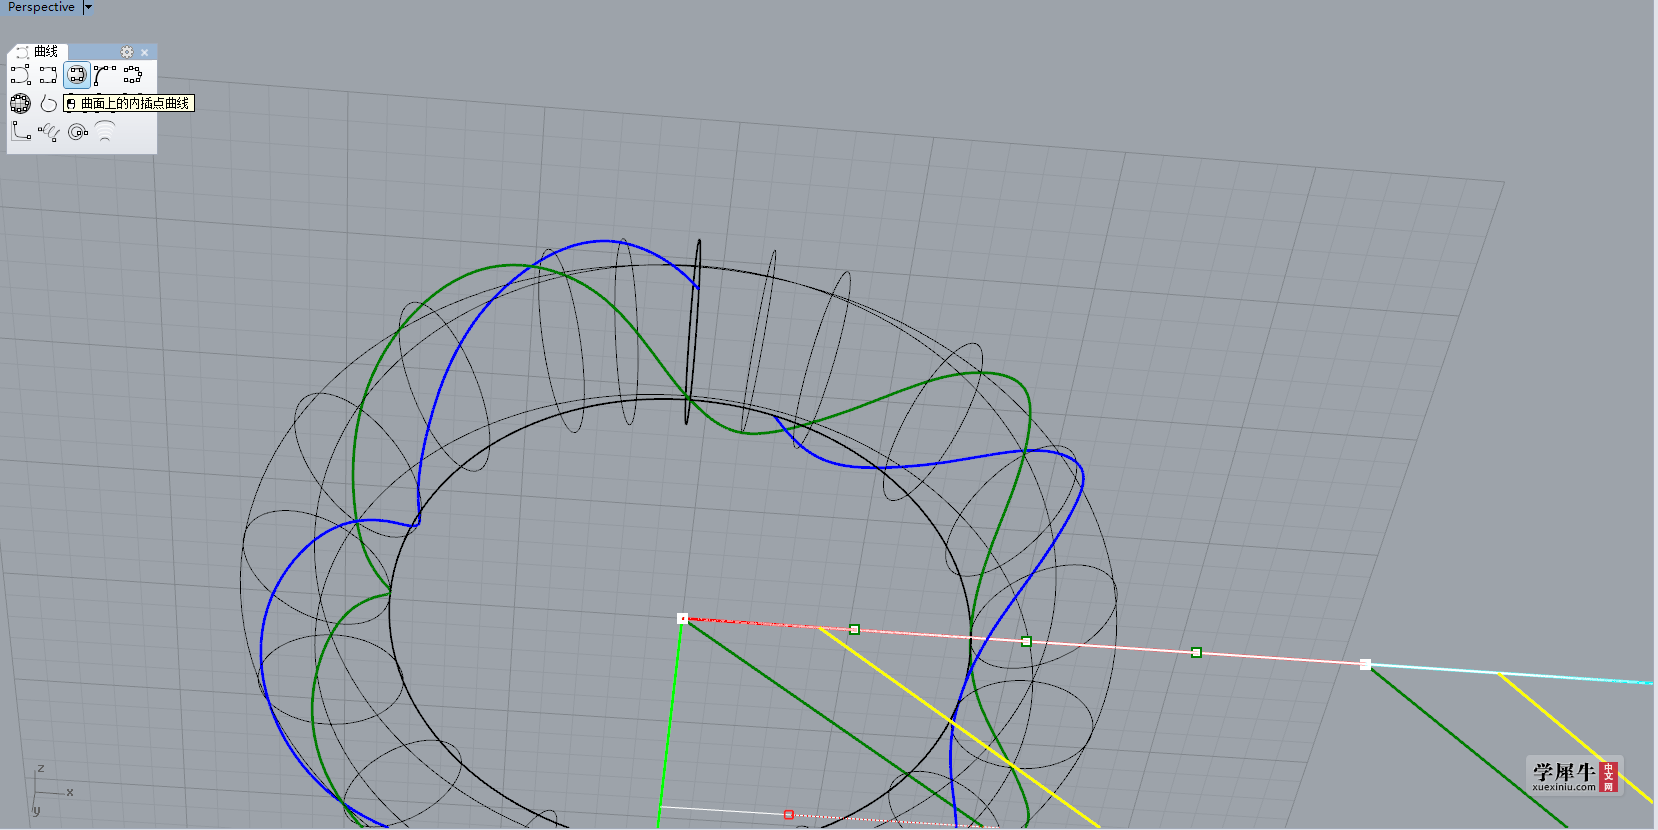Select the spiral curve tool
This screenshot has height=830, width=1658.
click(x=77, y=131)
